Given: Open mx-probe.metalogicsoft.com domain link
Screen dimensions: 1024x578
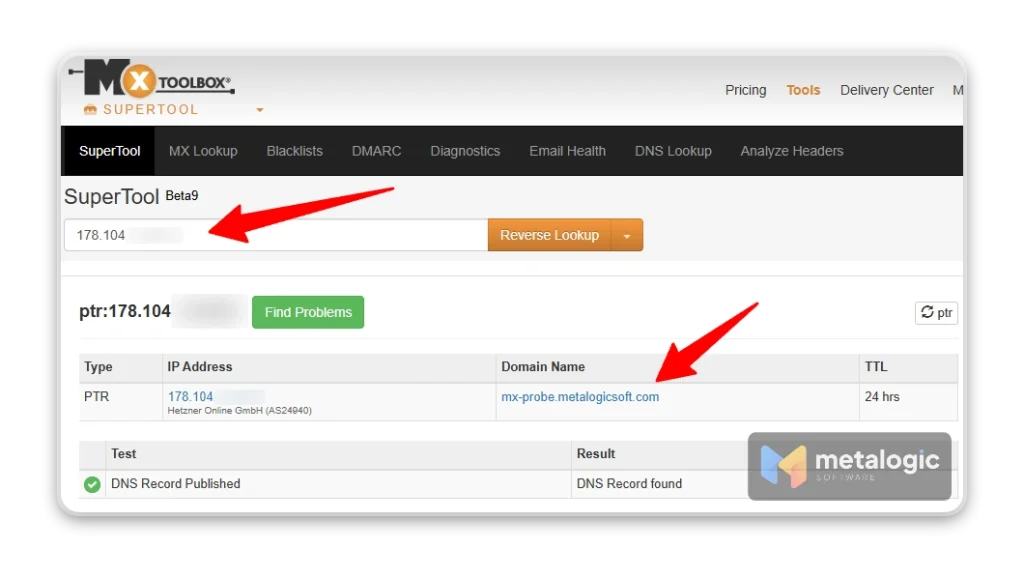Looking at the screenshot, I should 580,396.
